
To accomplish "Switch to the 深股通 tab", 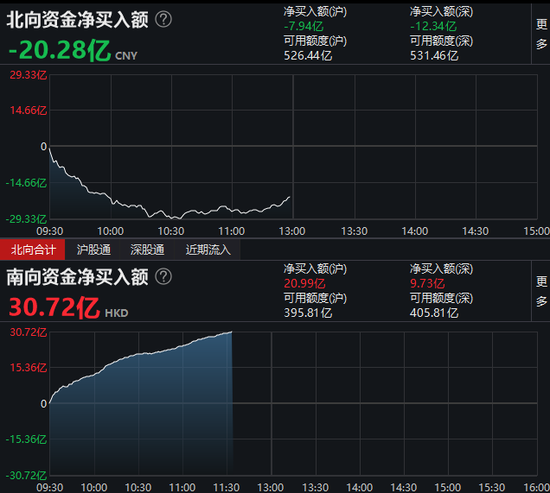I will click(x=147, y=249).
